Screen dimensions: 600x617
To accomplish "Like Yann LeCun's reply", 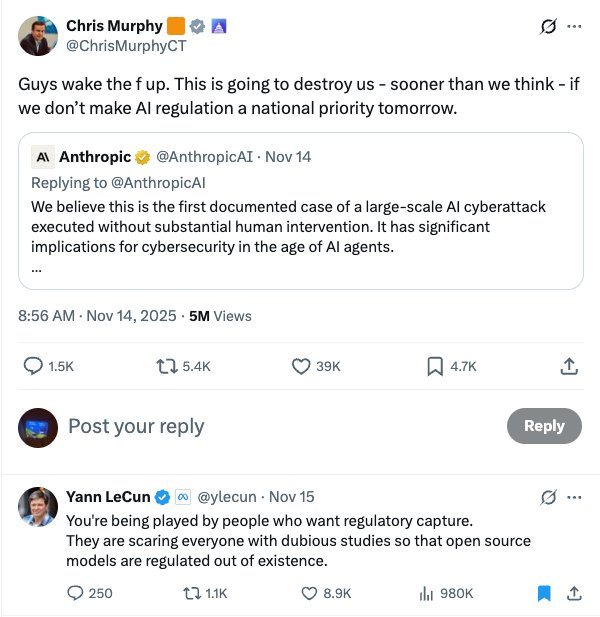I will point(310,593).
